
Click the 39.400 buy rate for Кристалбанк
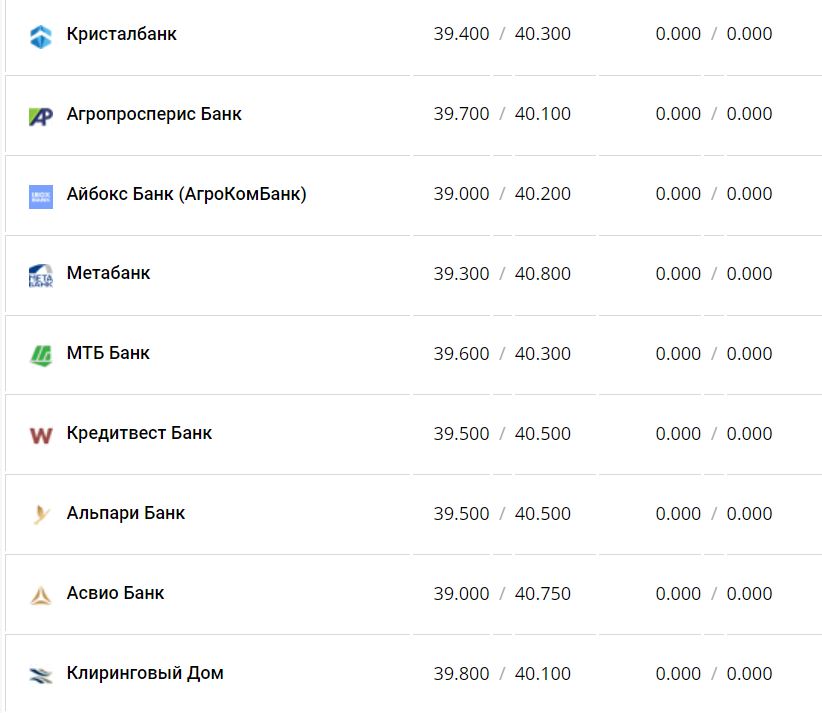pyautogui.click(x=462, y=33)
